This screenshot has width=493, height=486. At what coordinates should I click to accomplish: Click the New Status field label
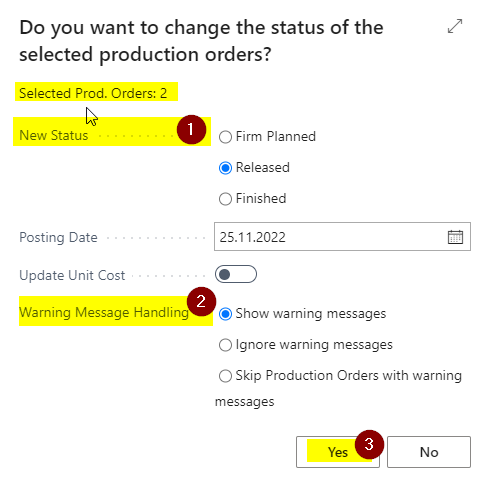point(54,135)
